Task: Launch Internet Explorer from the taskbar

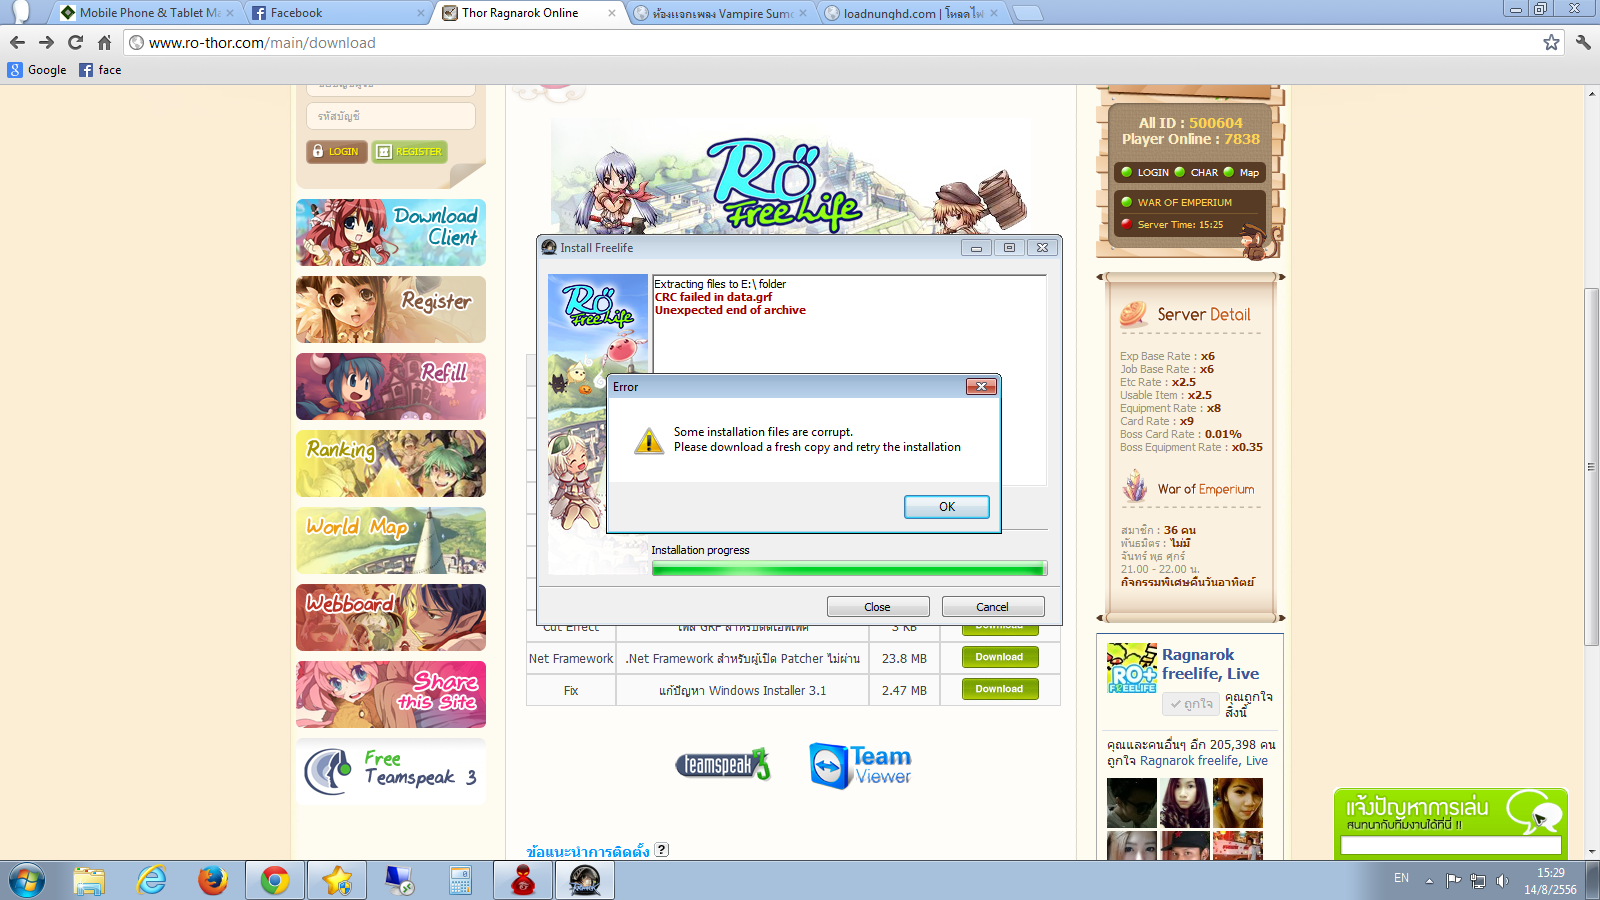Action: (x=151, y=881)
